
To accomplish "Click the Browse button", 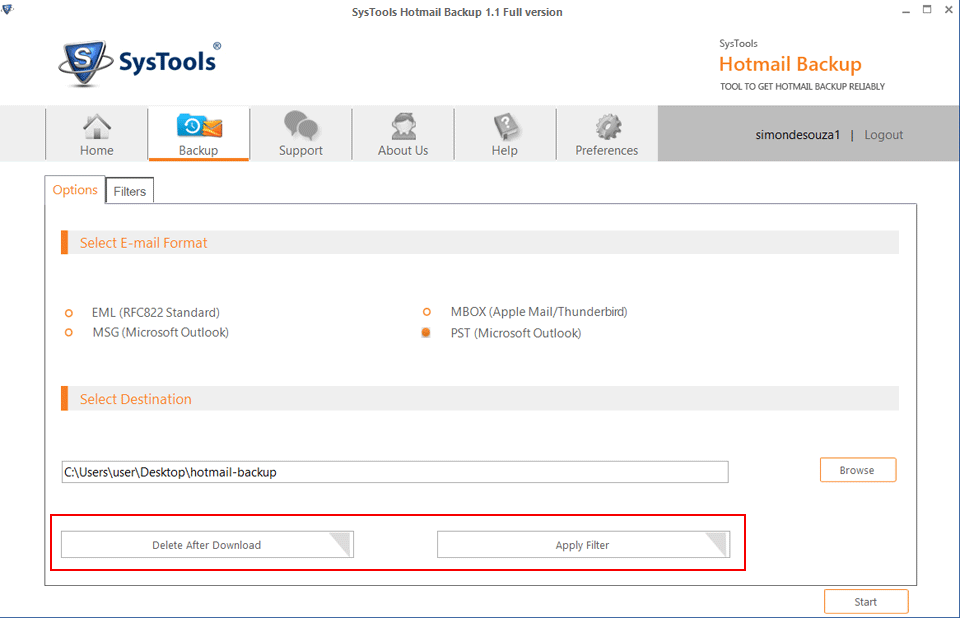I will click(858, 470).
